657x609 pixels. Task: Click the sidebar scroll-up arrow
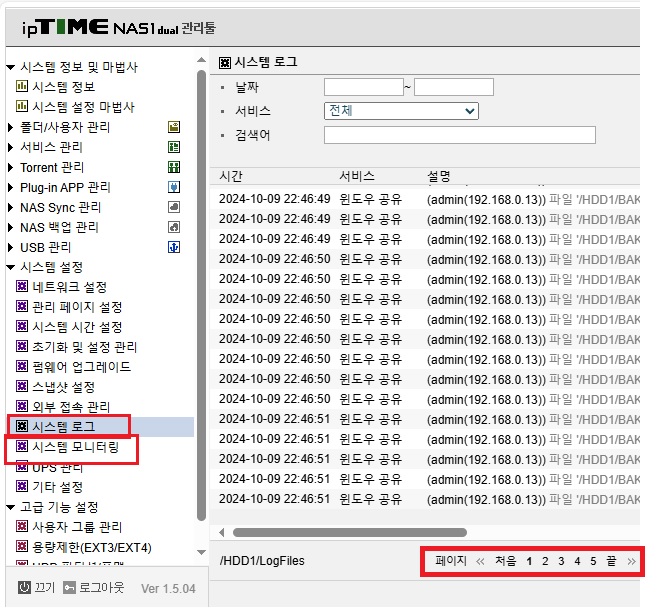click(x=202, y=60)
